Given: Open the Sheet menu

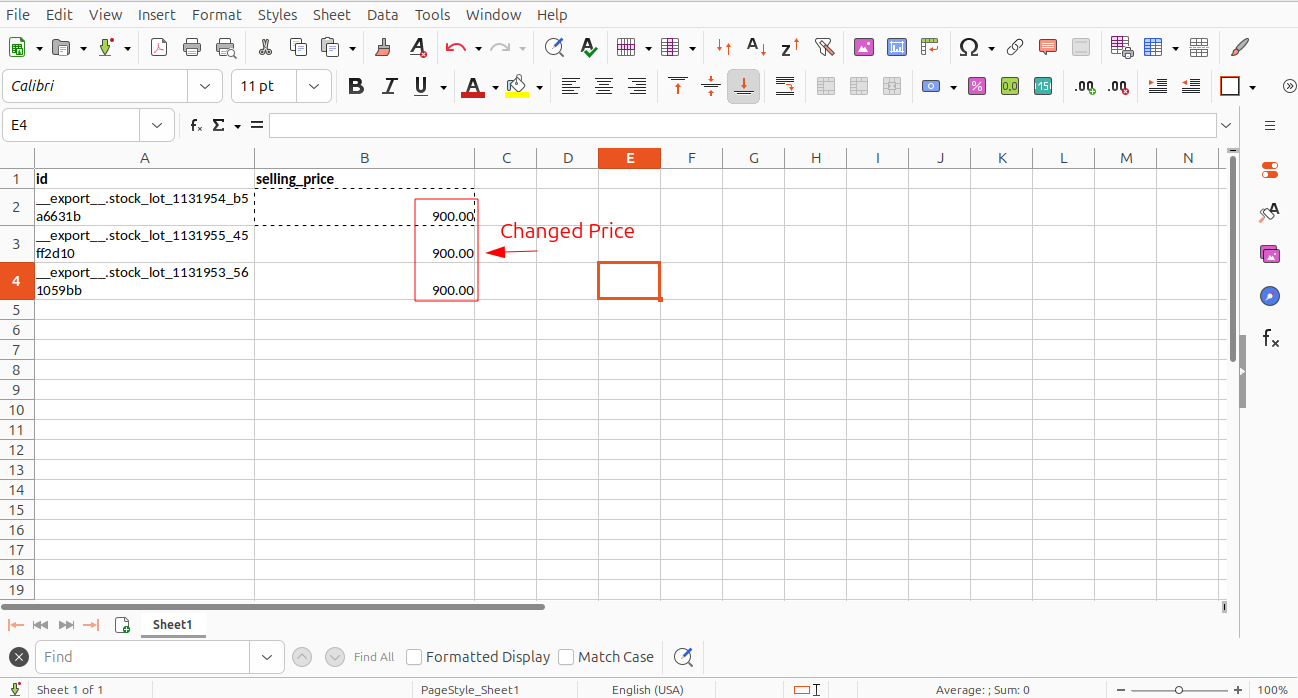Looking at the screenshot, I should tap(331, 15).
